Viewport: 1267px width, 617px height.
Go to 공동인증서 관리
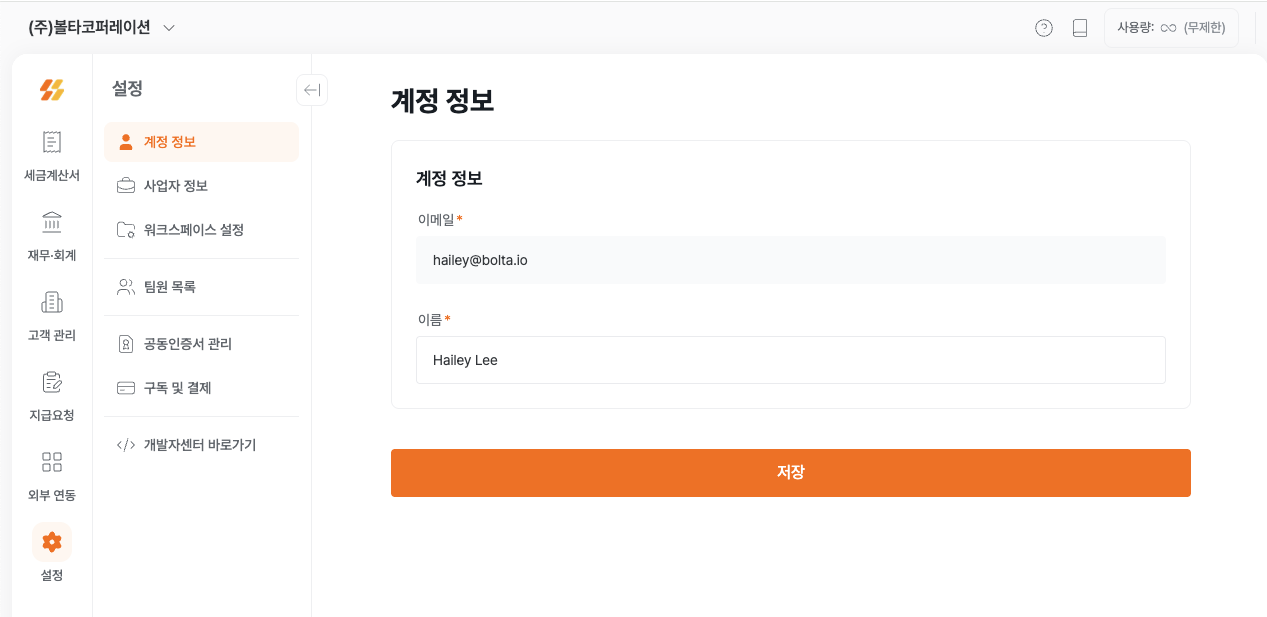click(x=201, y=344)
